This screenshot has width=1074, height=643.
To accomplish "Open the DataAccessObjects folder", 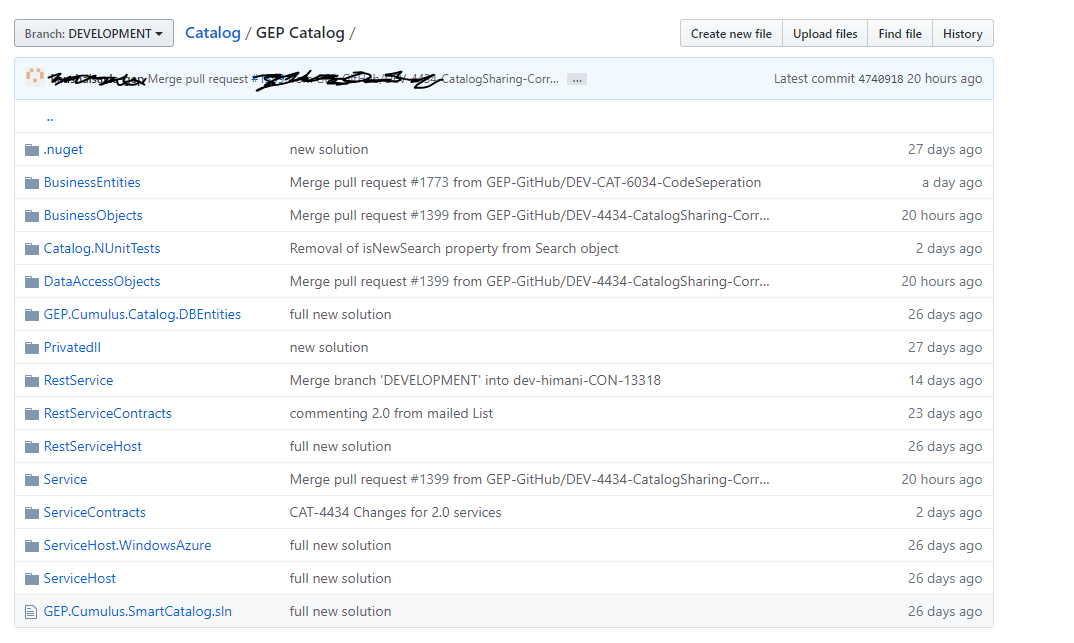I will tap(102, 281).
